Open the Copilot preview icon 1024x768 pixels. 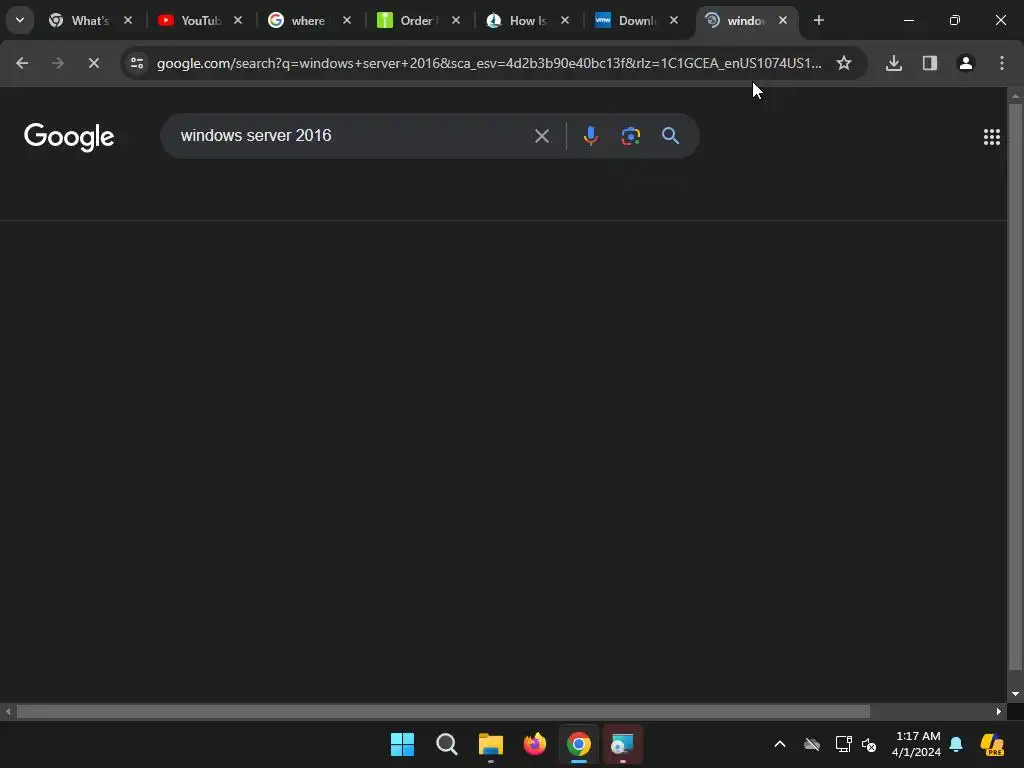992,744
